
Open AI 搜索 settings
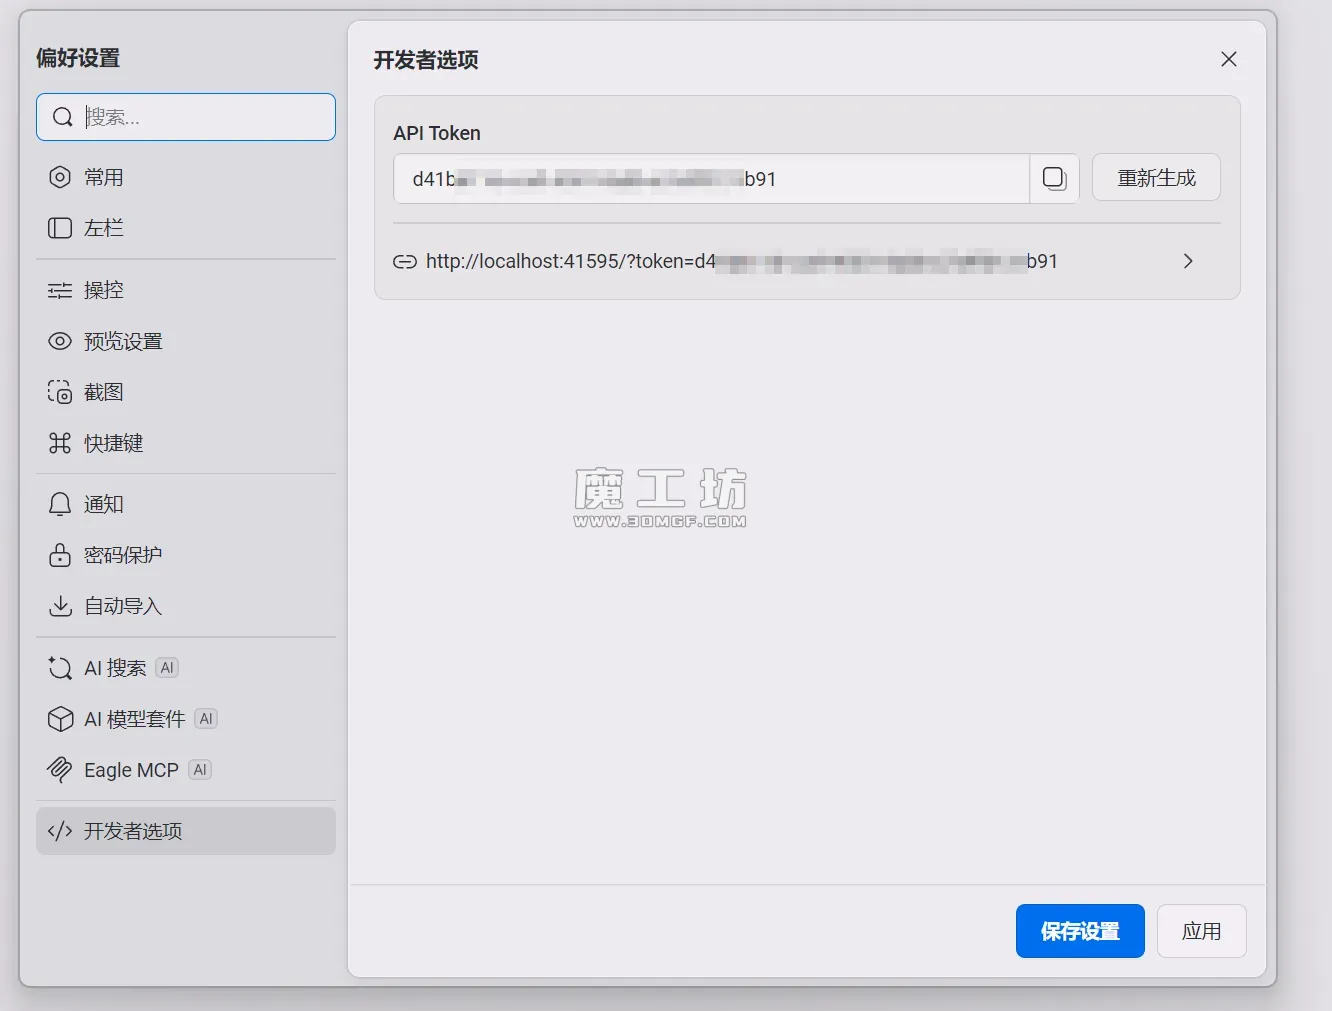tap(115, 668)
